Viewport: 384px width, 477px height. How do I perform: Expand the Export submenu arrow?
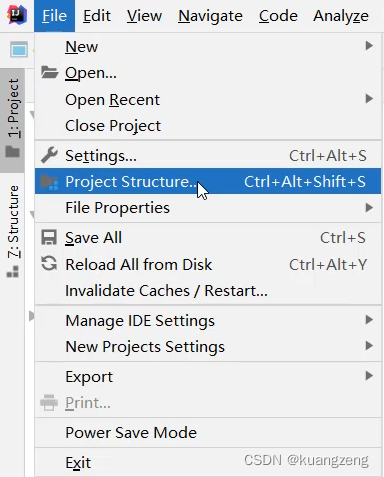369,376
